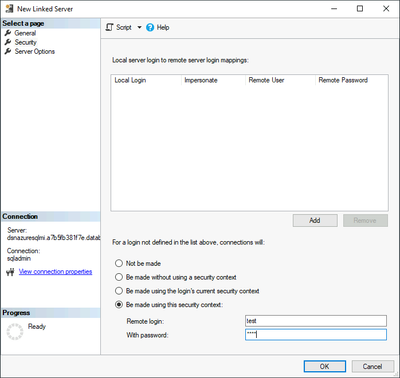Open the View connection properties link
The height and width of the screenshot is (378, 400).
point(55,272)
